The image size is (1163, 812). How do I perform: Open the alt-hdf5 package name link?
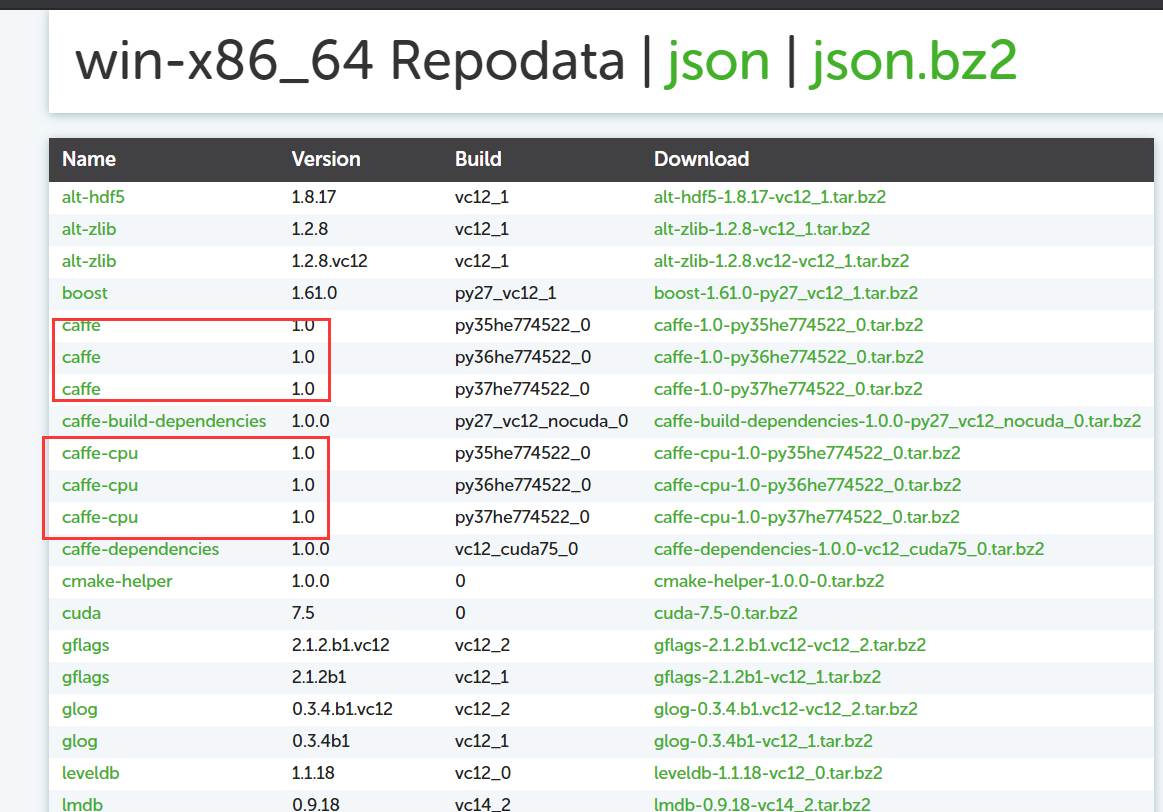click(x=93, y=197)
